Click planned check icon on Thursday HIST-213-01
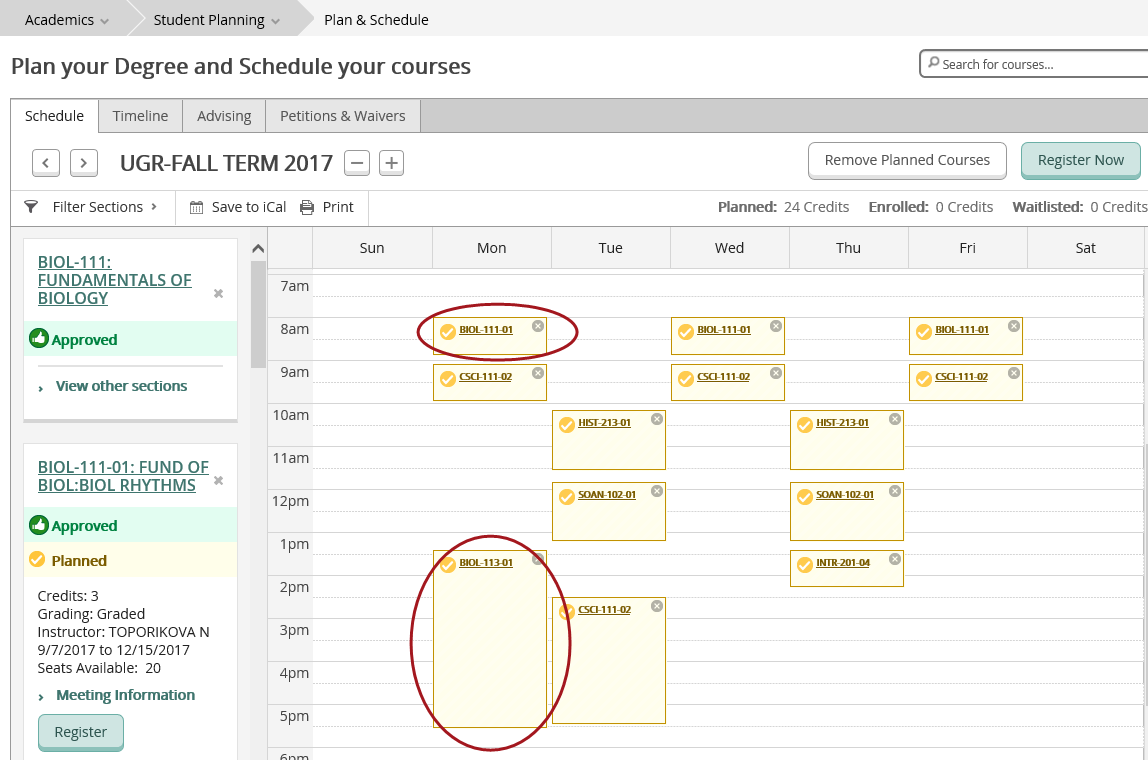This screenshot has height=760, width=1148. tap(805, 425)
